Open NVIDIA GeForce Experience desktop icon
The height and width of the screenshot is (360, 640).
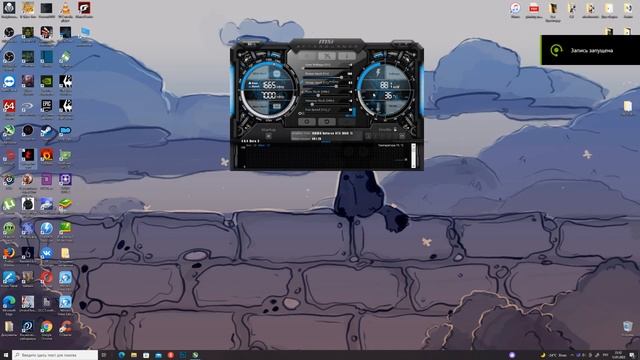pos(47,83)
